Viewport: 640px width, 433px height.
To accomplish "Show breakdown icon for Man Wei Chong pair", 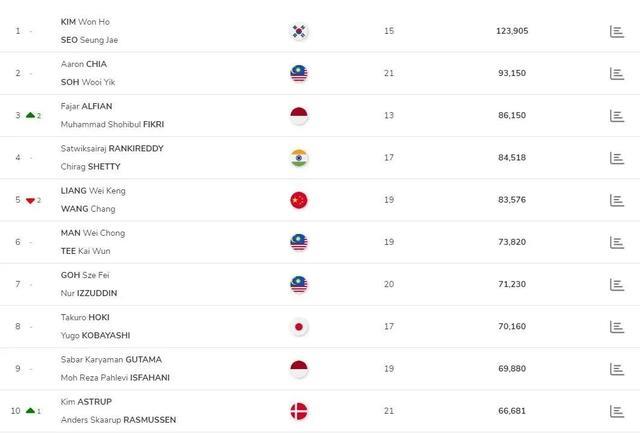I will tap(616, 242).
